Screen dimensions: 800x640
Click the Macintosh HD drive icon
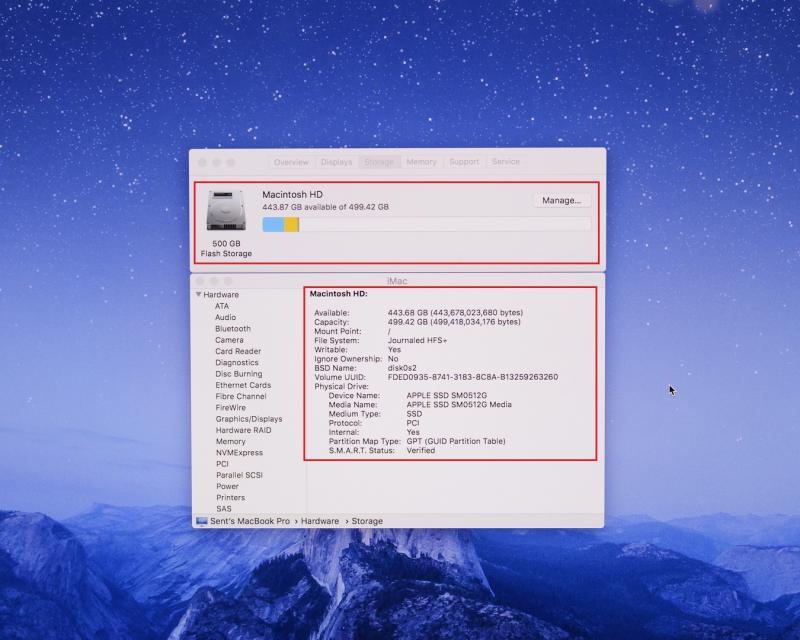tap(226, 210)
